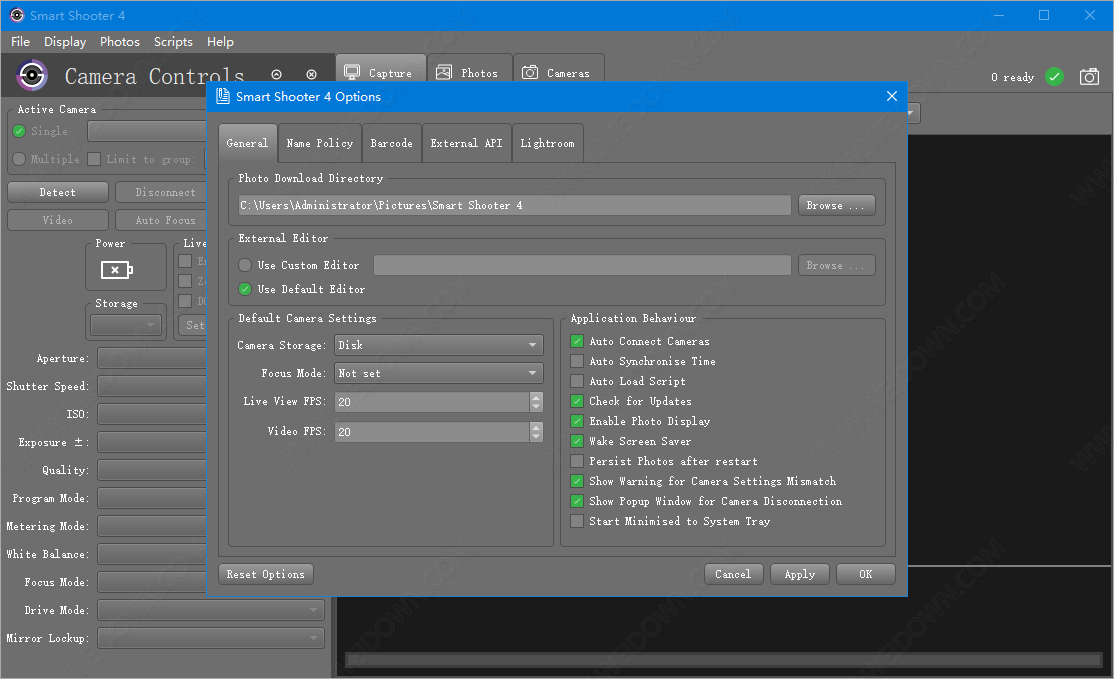Click the Disconnect button
The image size is (1114, 679).
coord(161,192)
